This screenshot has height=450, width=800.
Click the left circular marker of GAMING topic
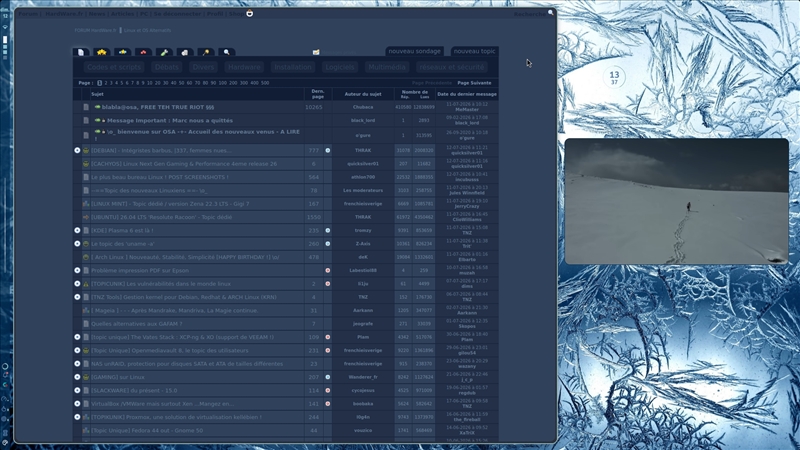coord(77,377)
